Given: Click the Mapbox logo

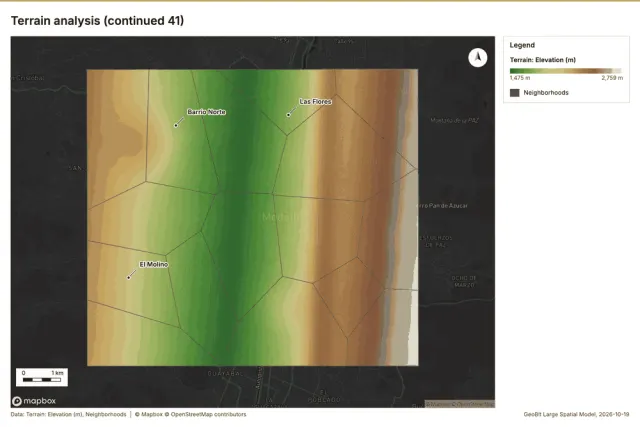Looking at the screenshot, I should coord(34,401).
